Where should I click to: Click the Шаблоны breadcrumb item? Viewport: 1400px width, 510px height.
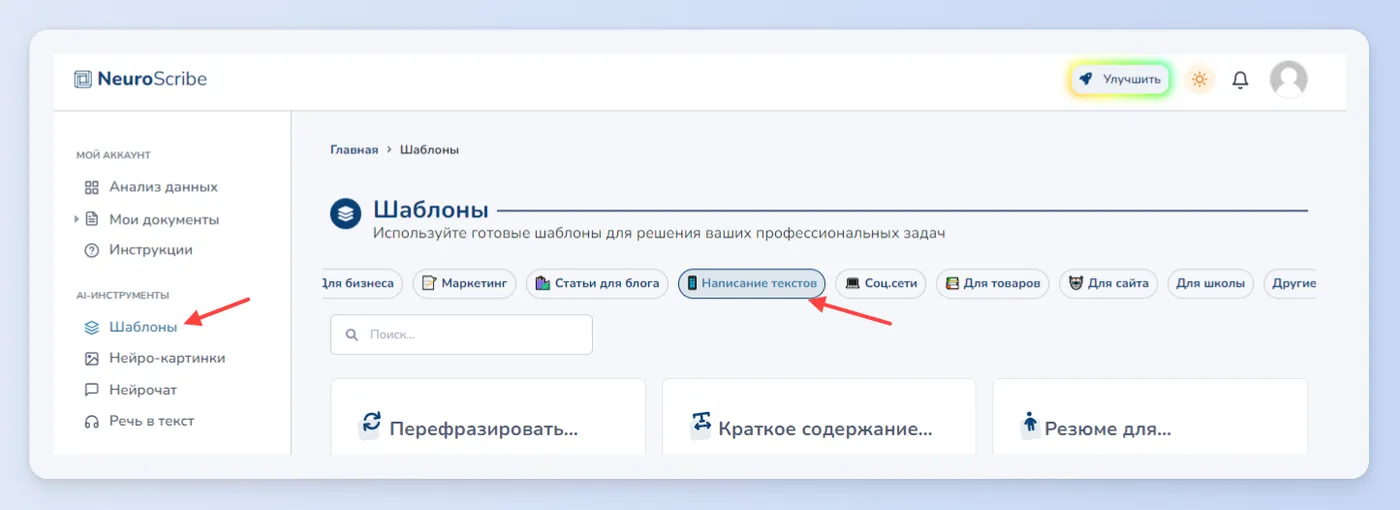point(429,150)
